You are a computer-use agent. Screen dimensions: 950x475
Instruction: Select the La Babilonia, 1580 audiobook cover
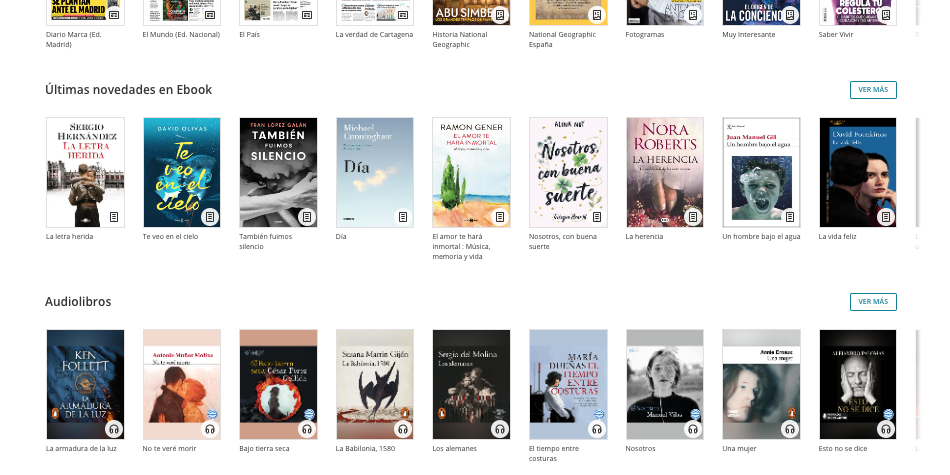point(375,385)
